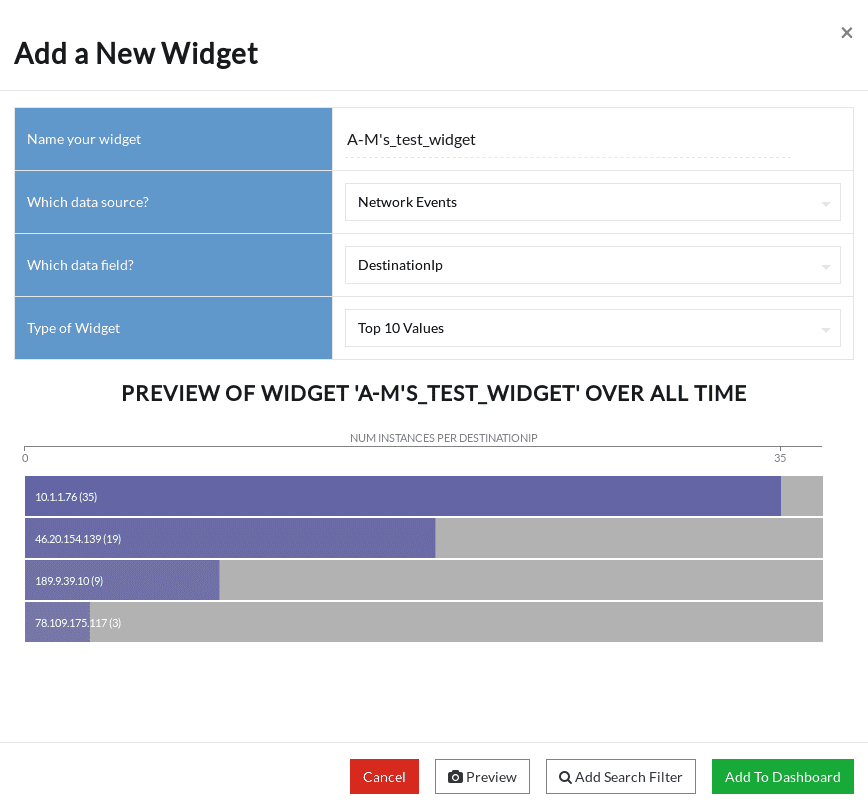Close the Add a New Widget dialog

point(846,33)
